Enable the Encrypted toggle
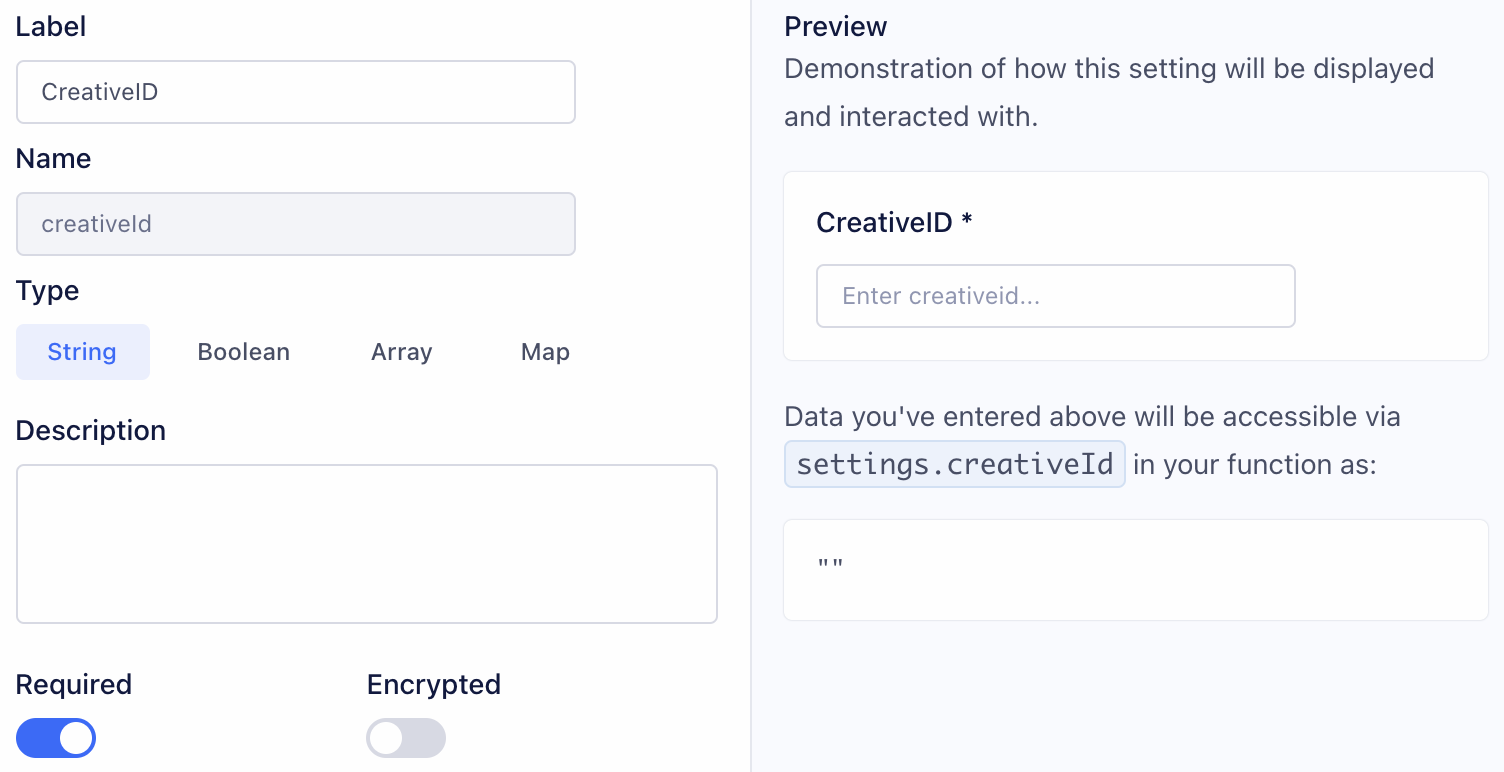This screenshot has height=772, width=1504. tap(406, 739)
